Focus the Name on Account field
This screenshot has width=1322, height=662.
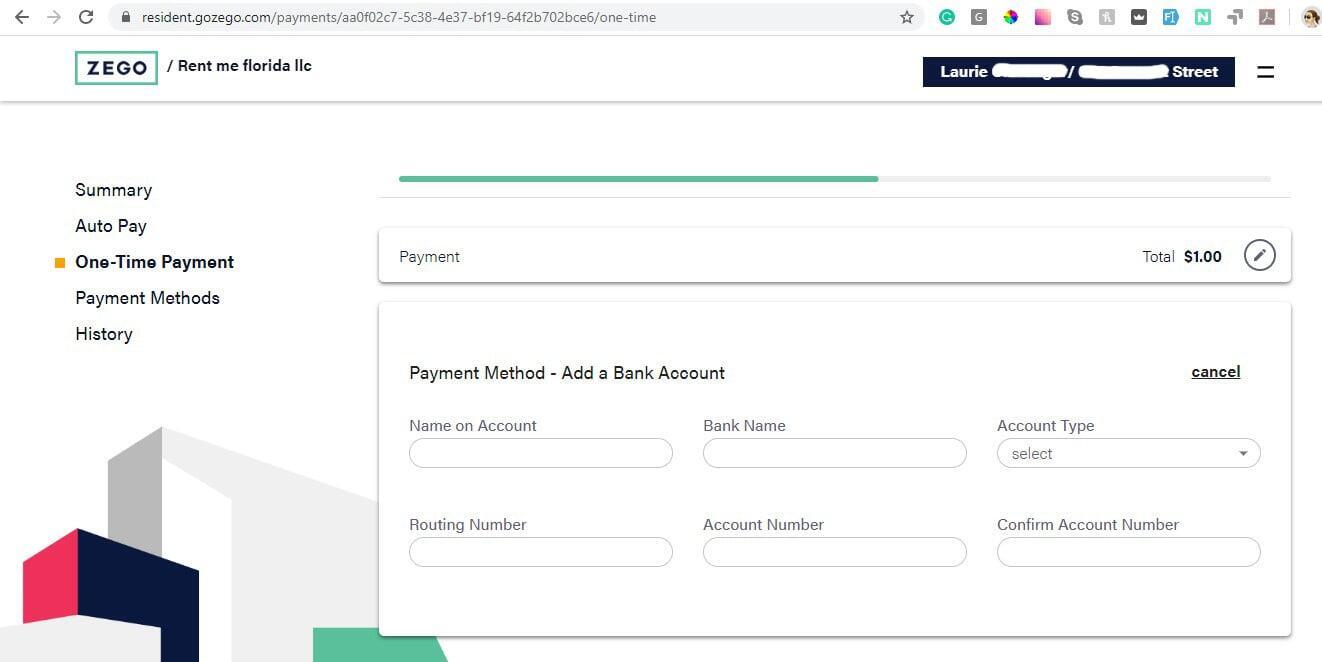click(541, 453)
